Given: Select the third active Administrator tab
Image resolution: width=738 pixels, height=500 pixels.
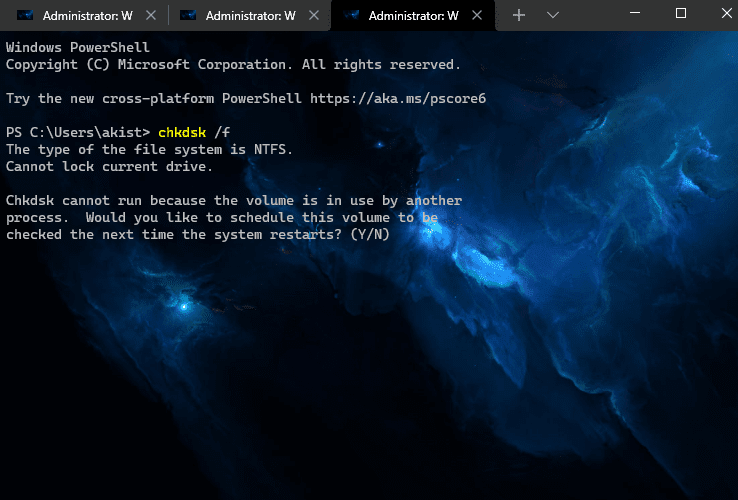Looking at the screenshot, I should point(413,16).
